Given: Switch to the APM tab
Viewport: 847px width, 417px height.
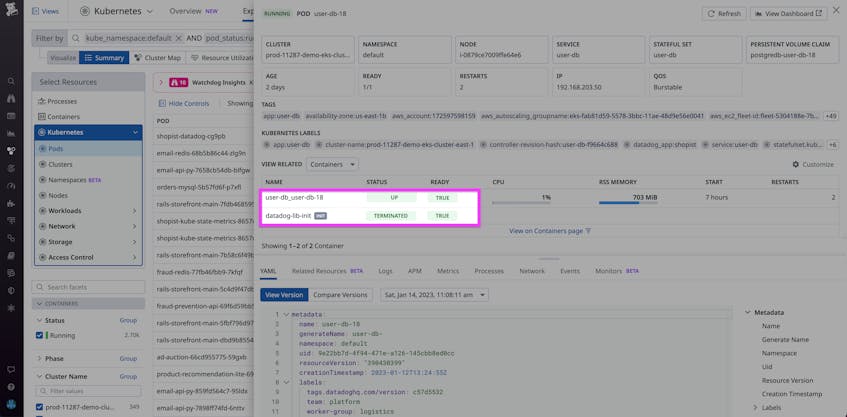Looking at the screenshot, I should (x=415, y=271).
